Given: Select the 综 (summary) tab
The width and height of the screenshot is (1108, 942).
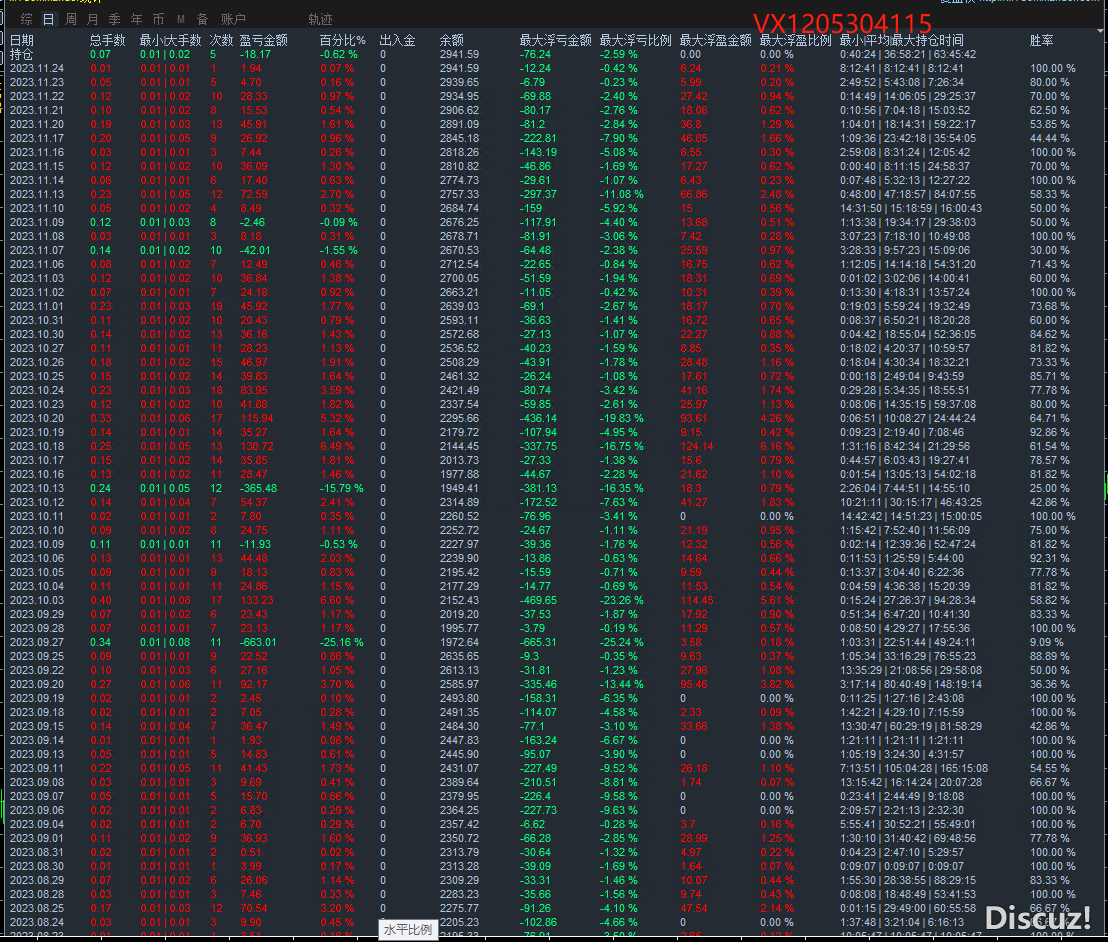Looking at the screenshot, I should 26,19.
